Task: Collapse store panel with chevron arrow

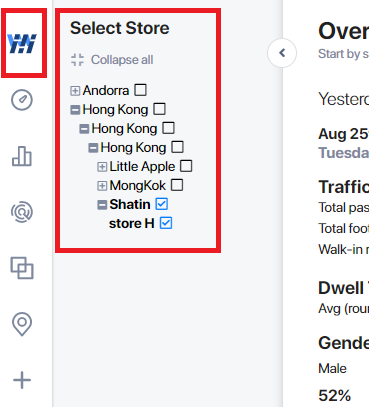Action: 282,53
